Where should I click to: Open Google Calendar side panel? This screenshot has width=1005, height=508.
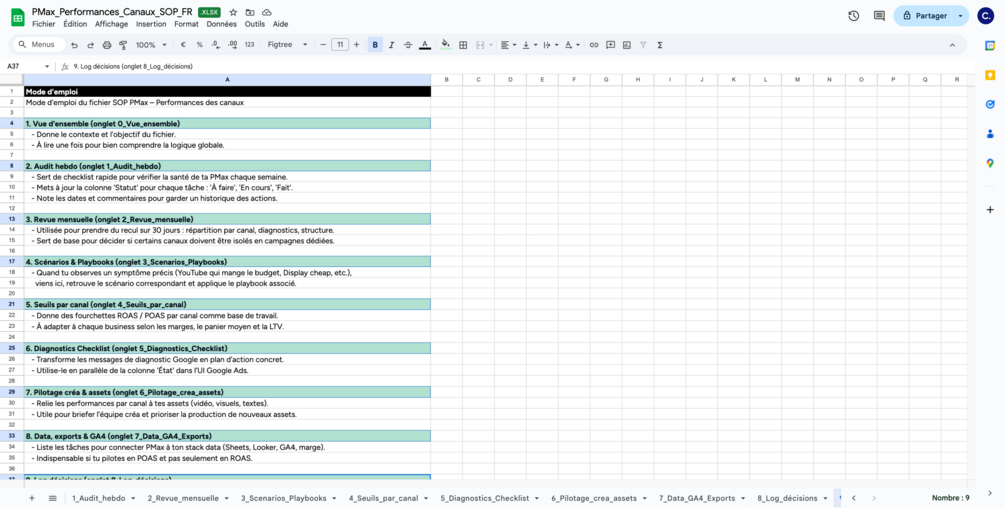(990, 45)
